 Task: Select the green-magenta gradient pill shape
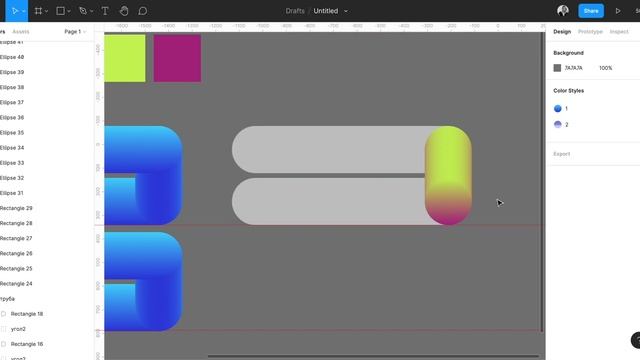click(448, 176)
